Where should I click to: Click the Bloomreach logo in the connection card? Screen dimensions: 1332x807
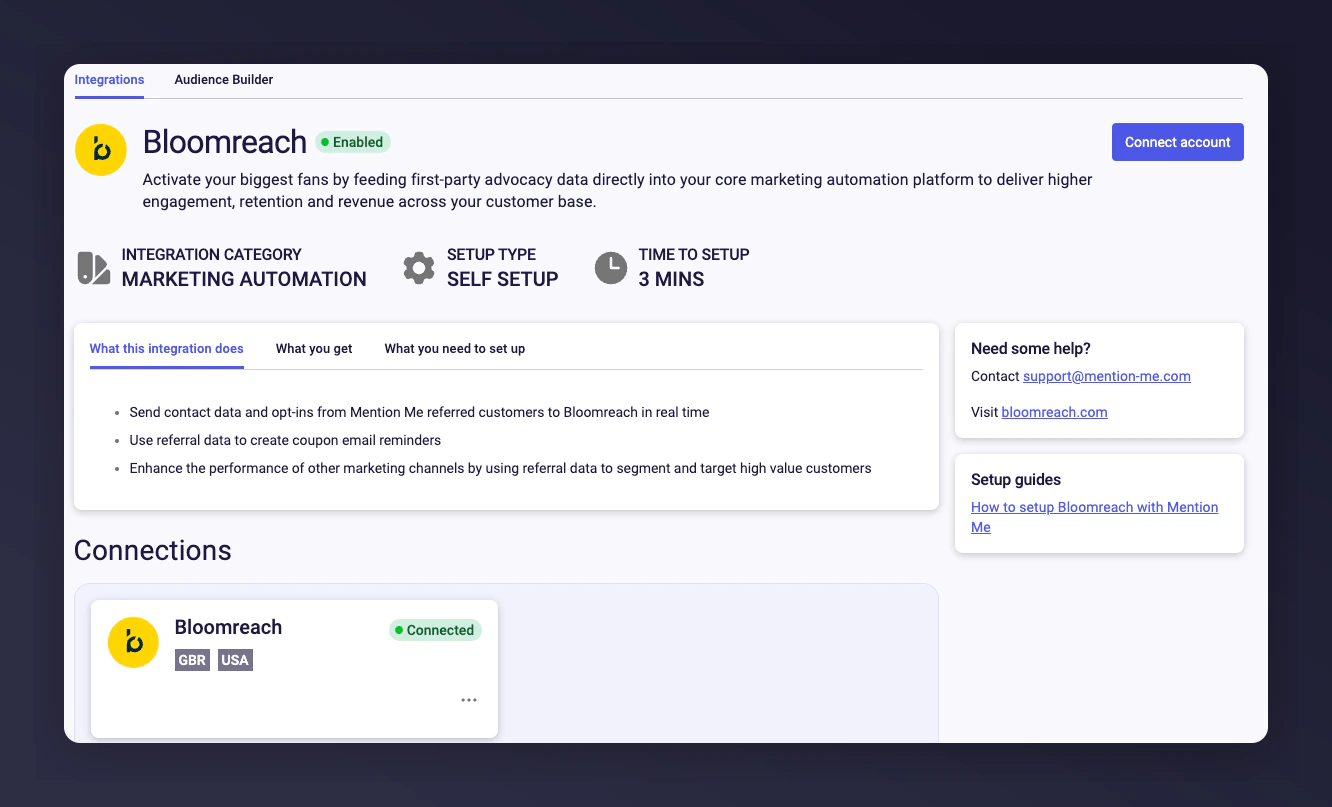click(133, 642)
